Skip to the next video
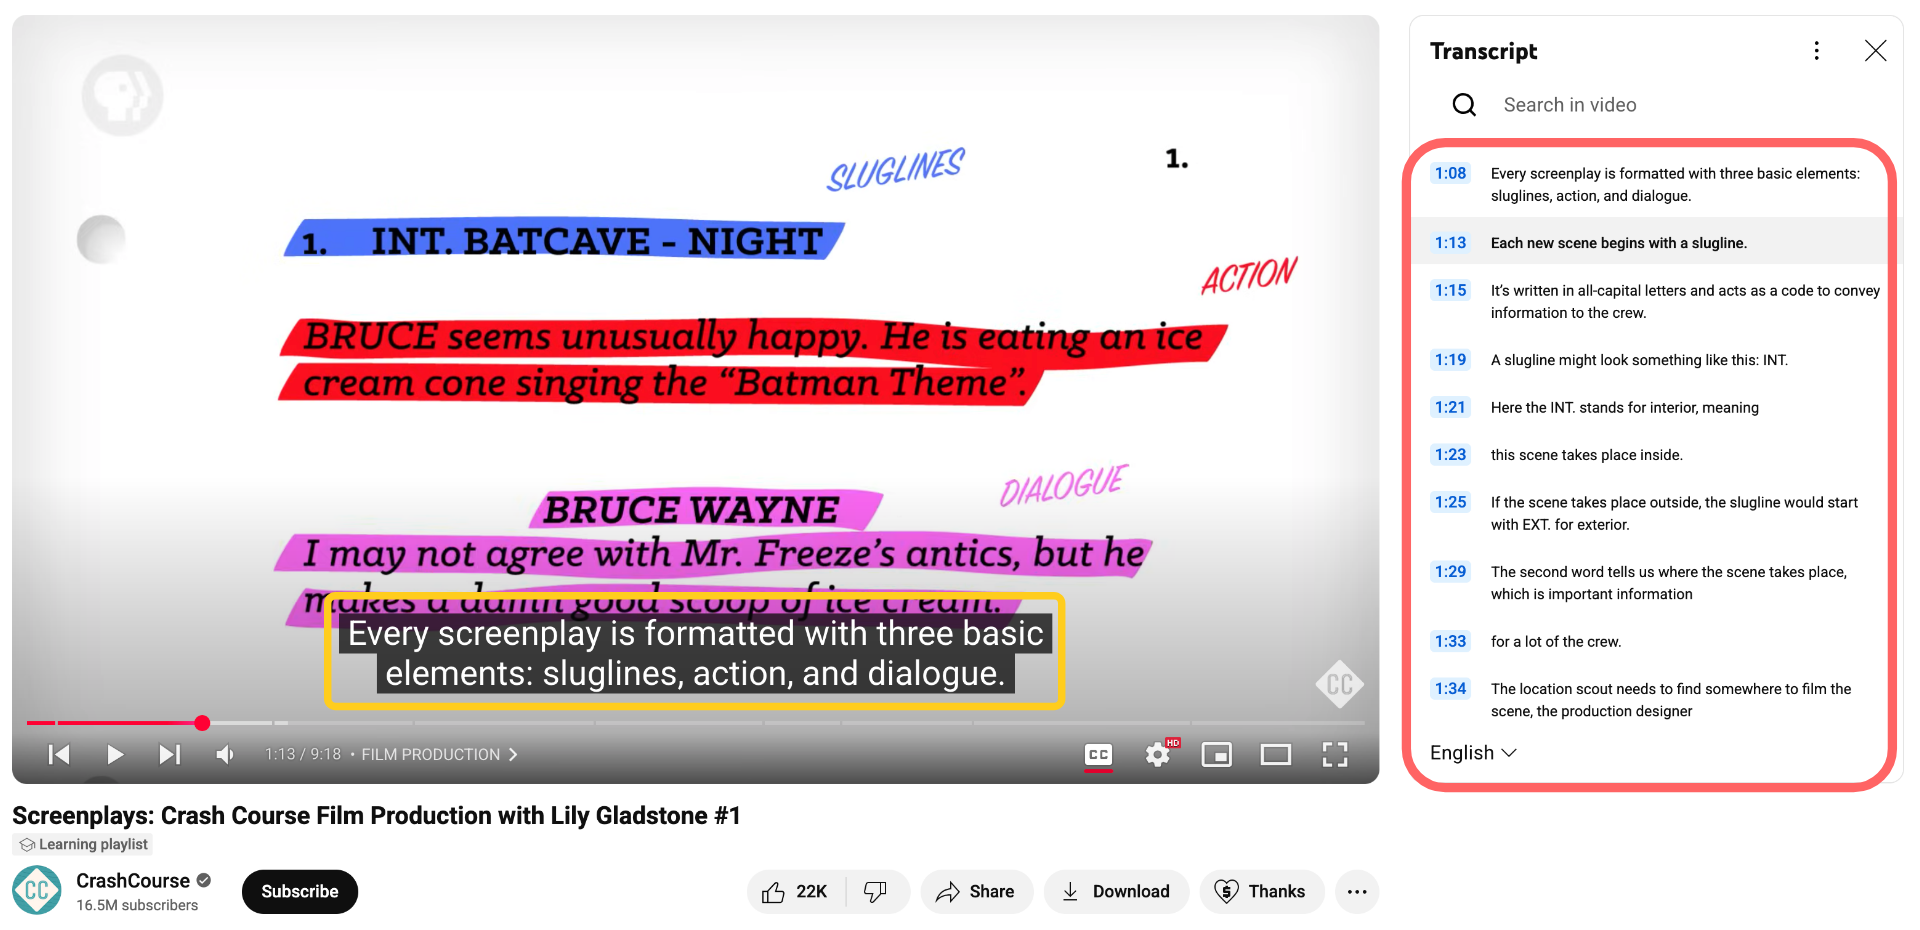Image resolution: width=1920 pixels, height=930 pixels. click(x=170, y=754)
